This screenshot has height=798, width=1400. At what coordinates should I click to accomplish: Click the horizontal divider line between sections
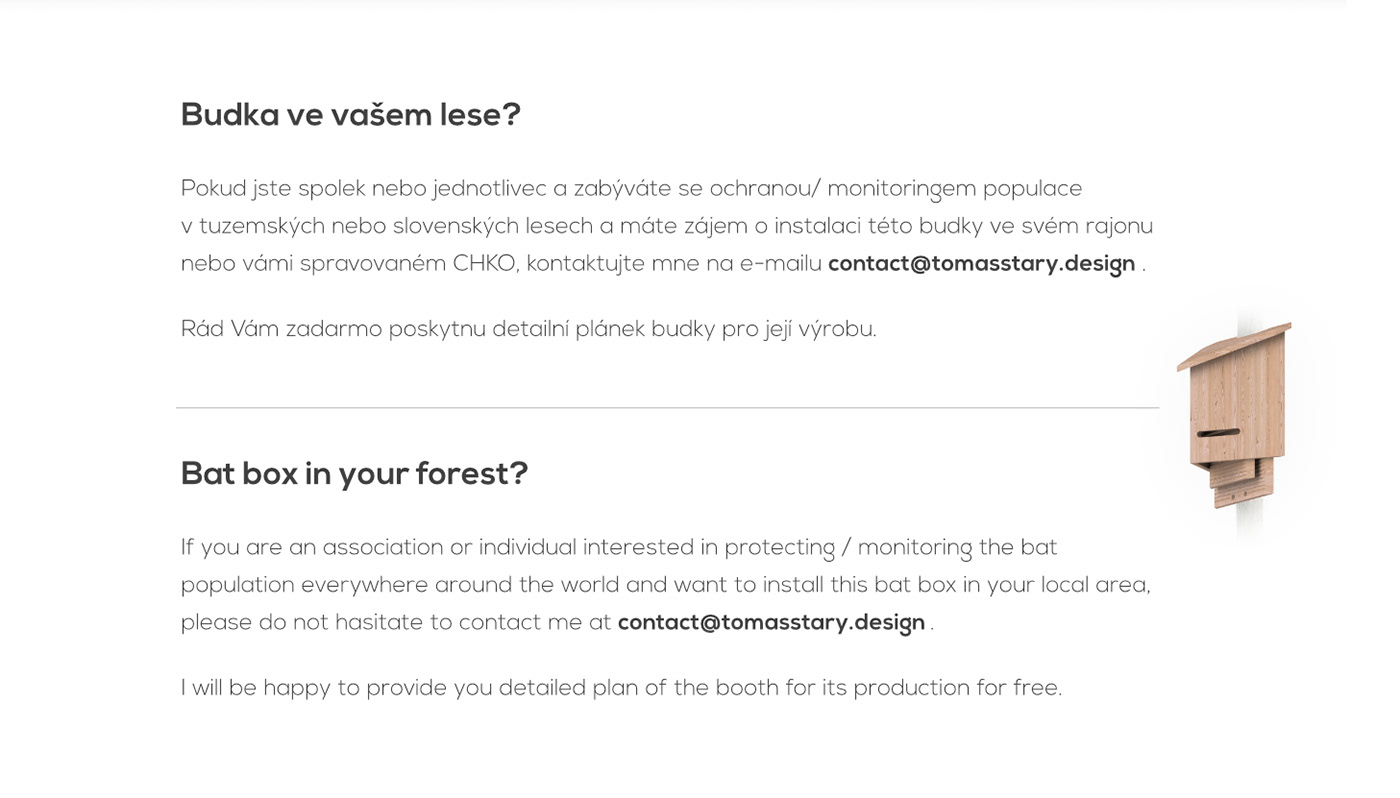tap(667, 408)
